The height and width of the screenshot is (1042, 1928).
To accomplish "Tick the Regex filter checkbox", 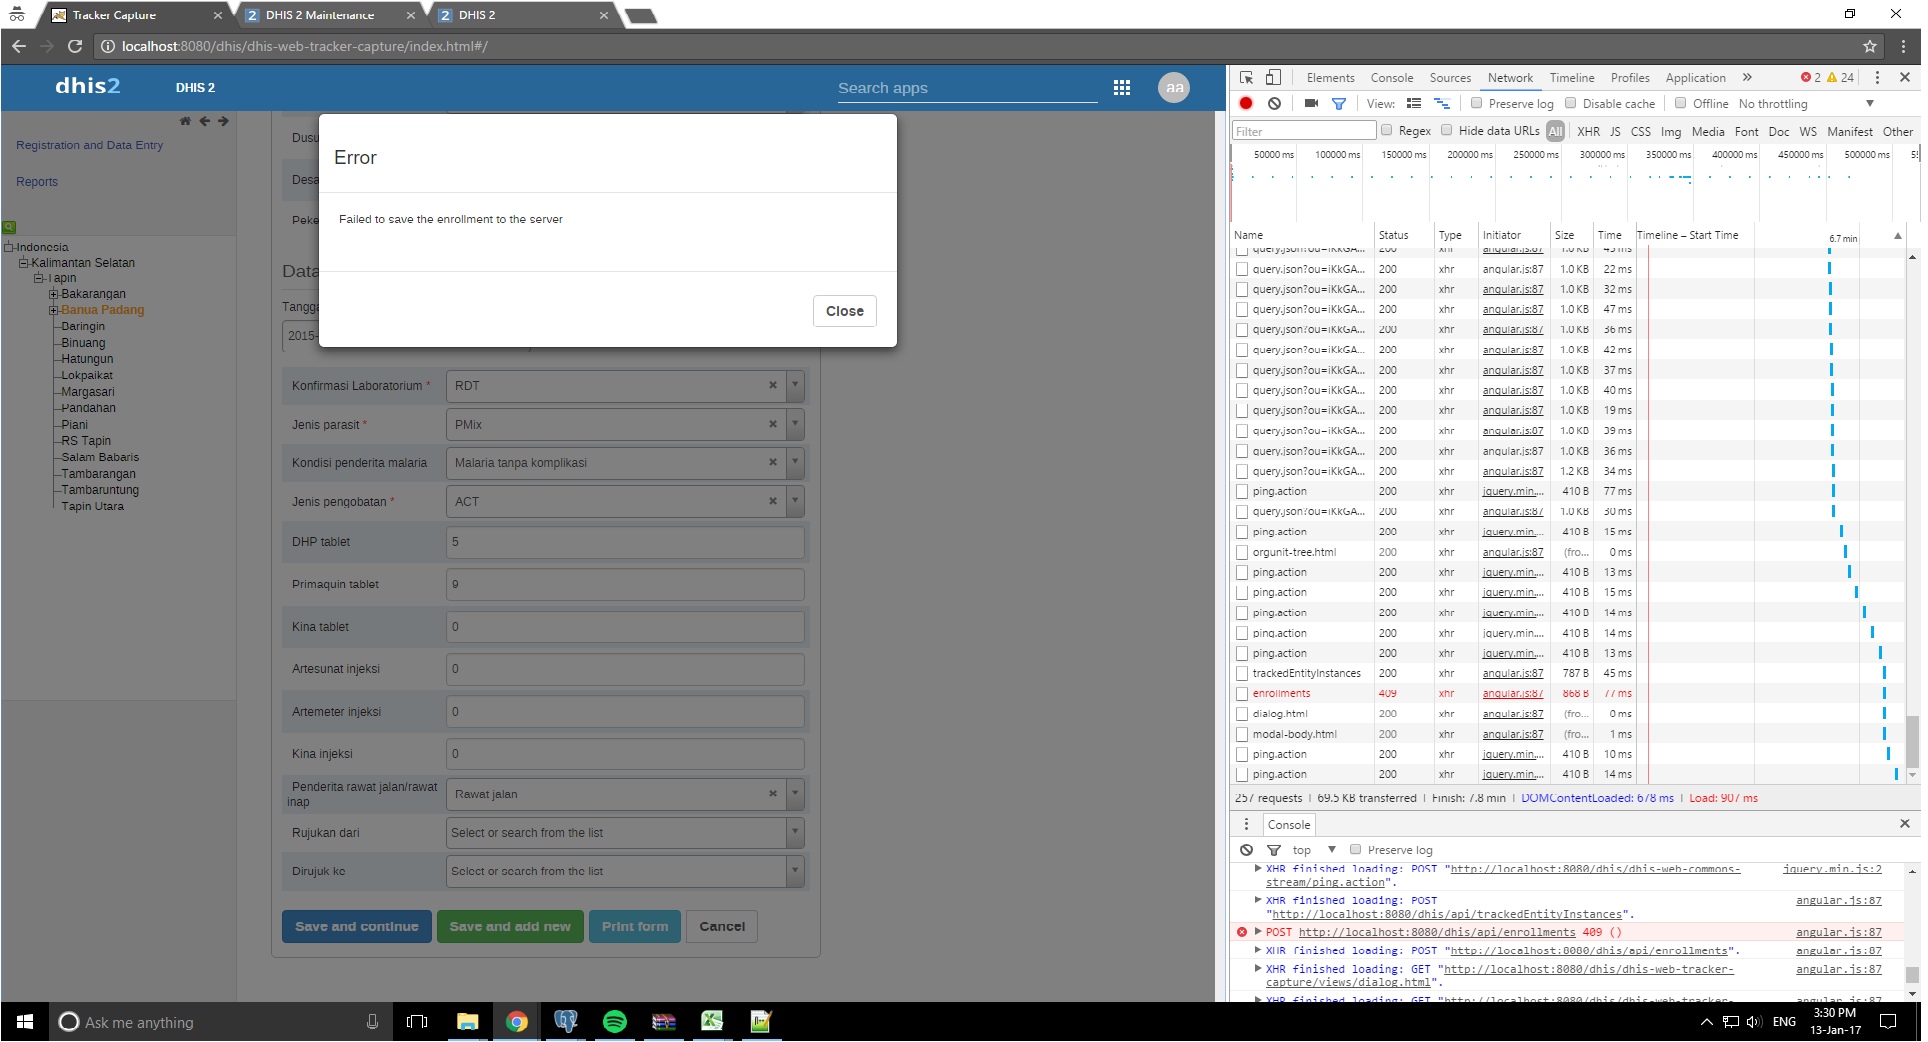I will pyautogui.click(x=1386, y=130).
